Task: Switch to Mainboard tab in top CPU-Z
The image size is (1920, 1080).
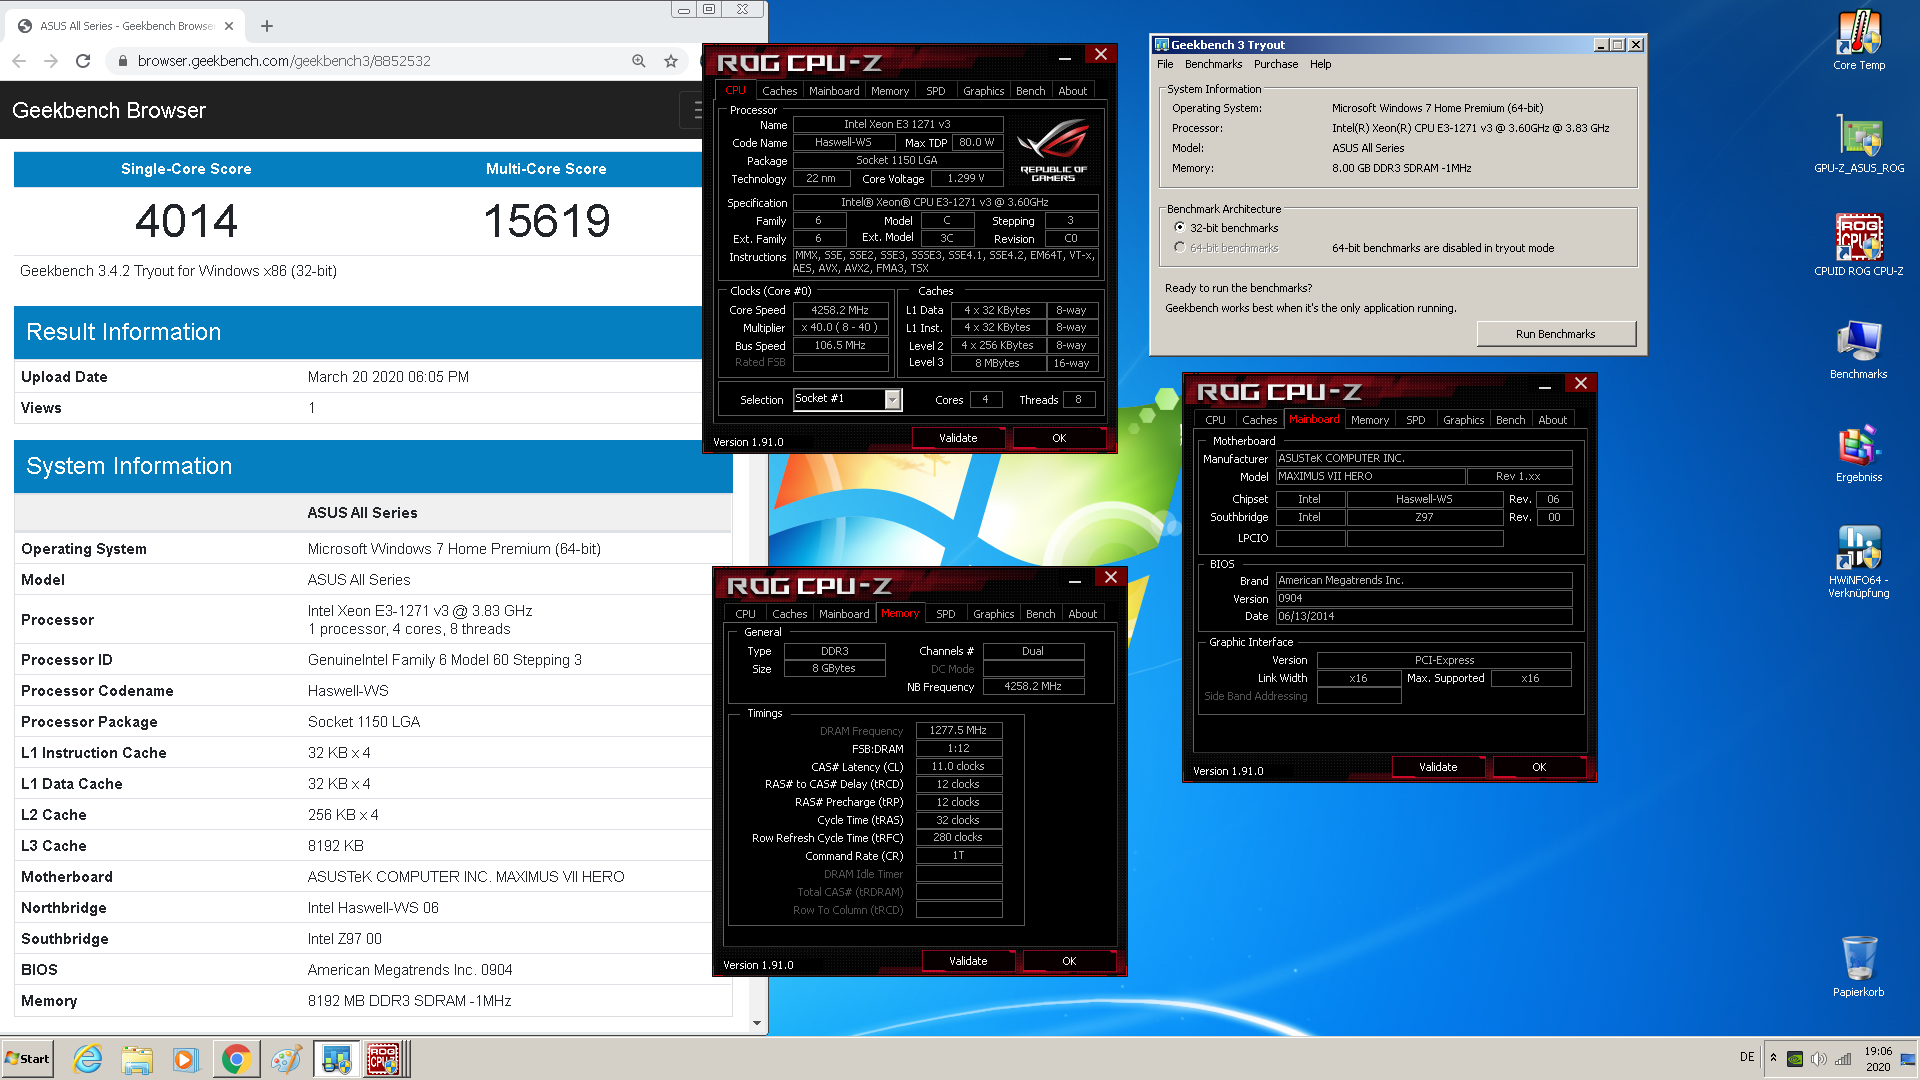Action: coord(834,91)
